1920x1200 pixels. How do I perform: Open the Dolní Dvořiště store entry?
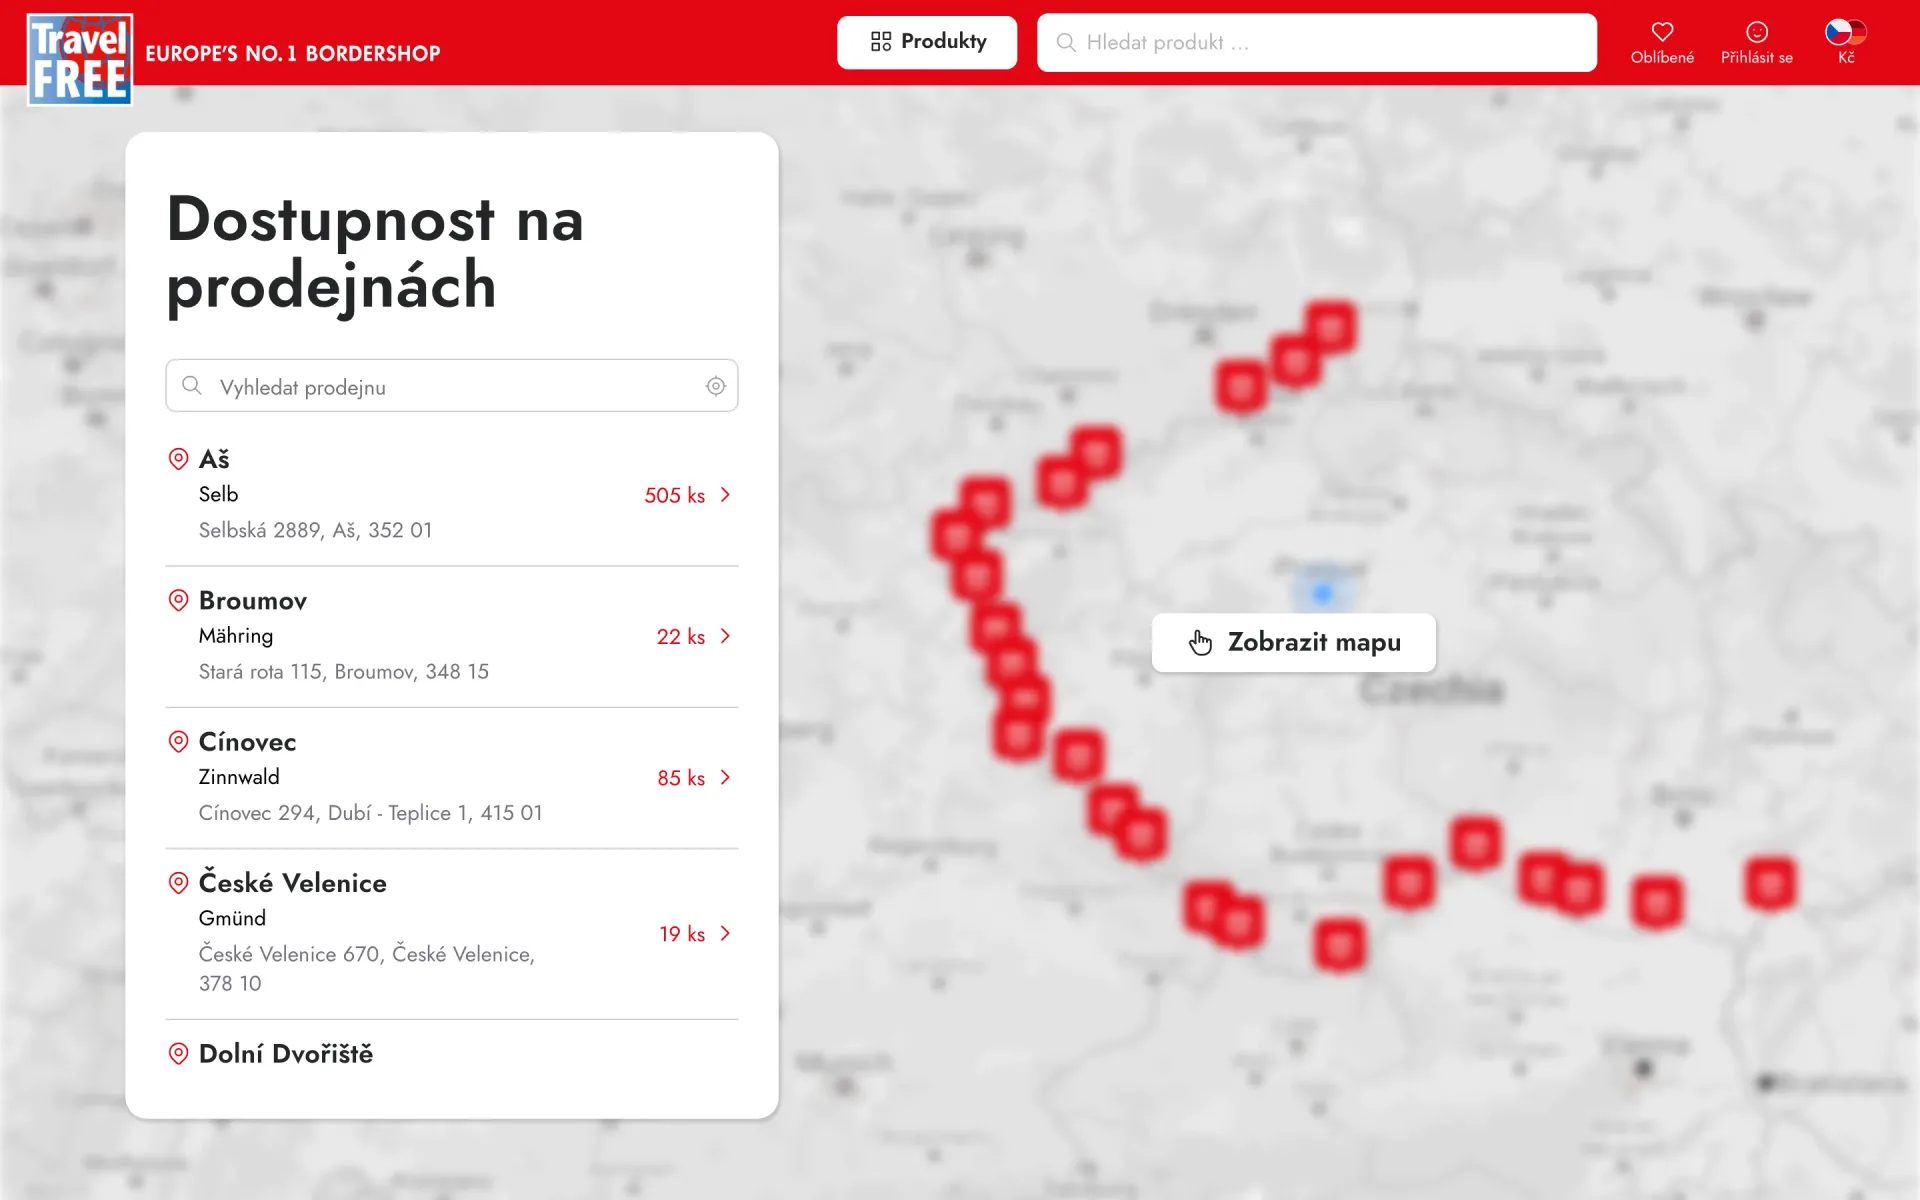tap(285, 1054)
